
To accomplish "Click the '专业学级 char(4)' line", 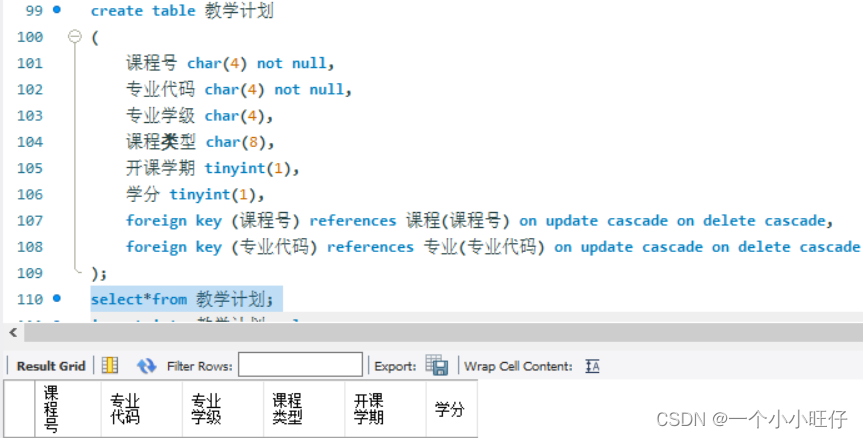I will point(199,116).
